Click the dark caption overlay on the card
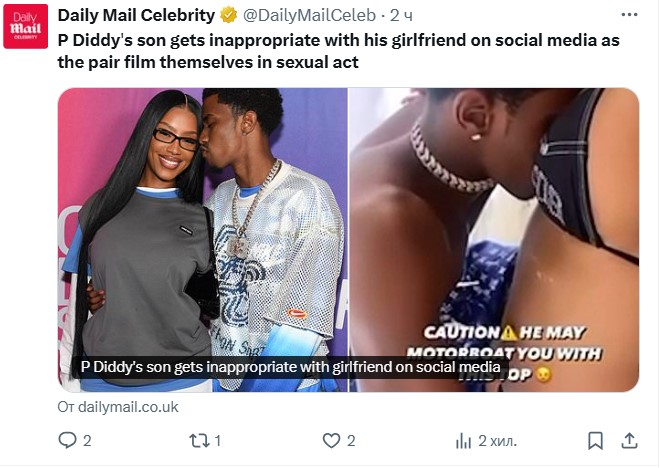Viewport: 660px width, 468px height. point(290,367)
